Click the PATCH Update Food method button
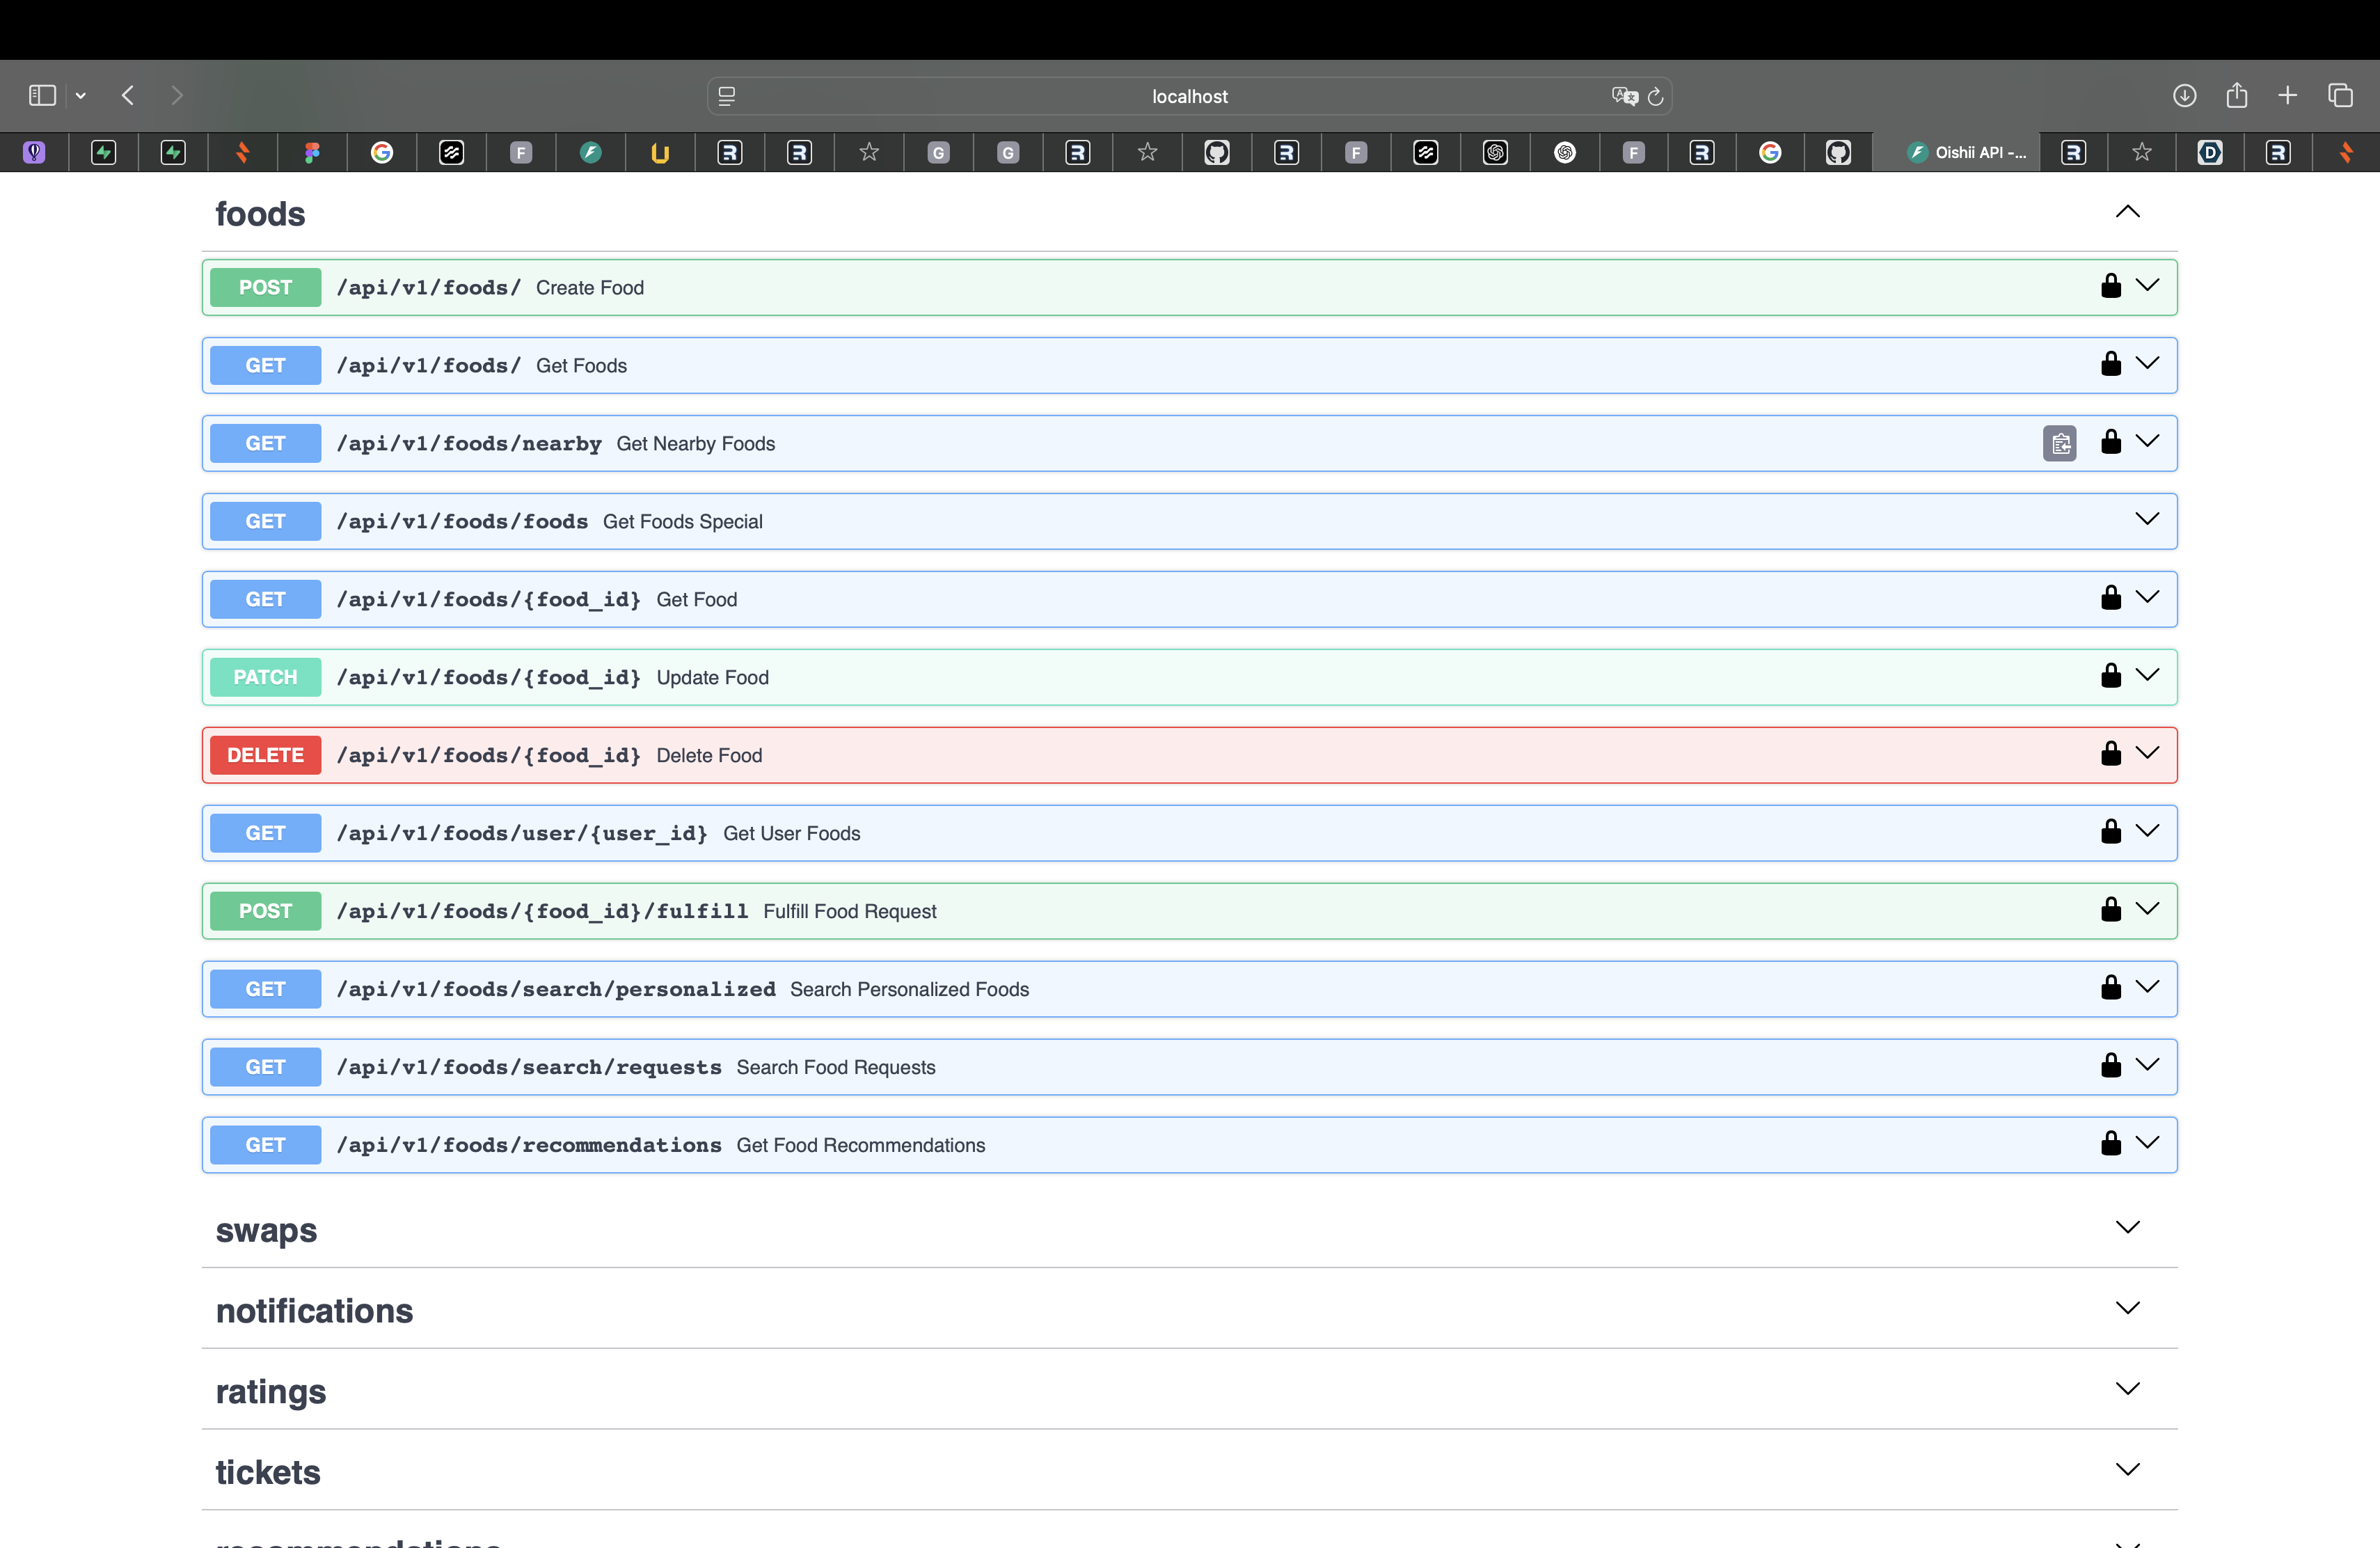 [x=265, y=677]
